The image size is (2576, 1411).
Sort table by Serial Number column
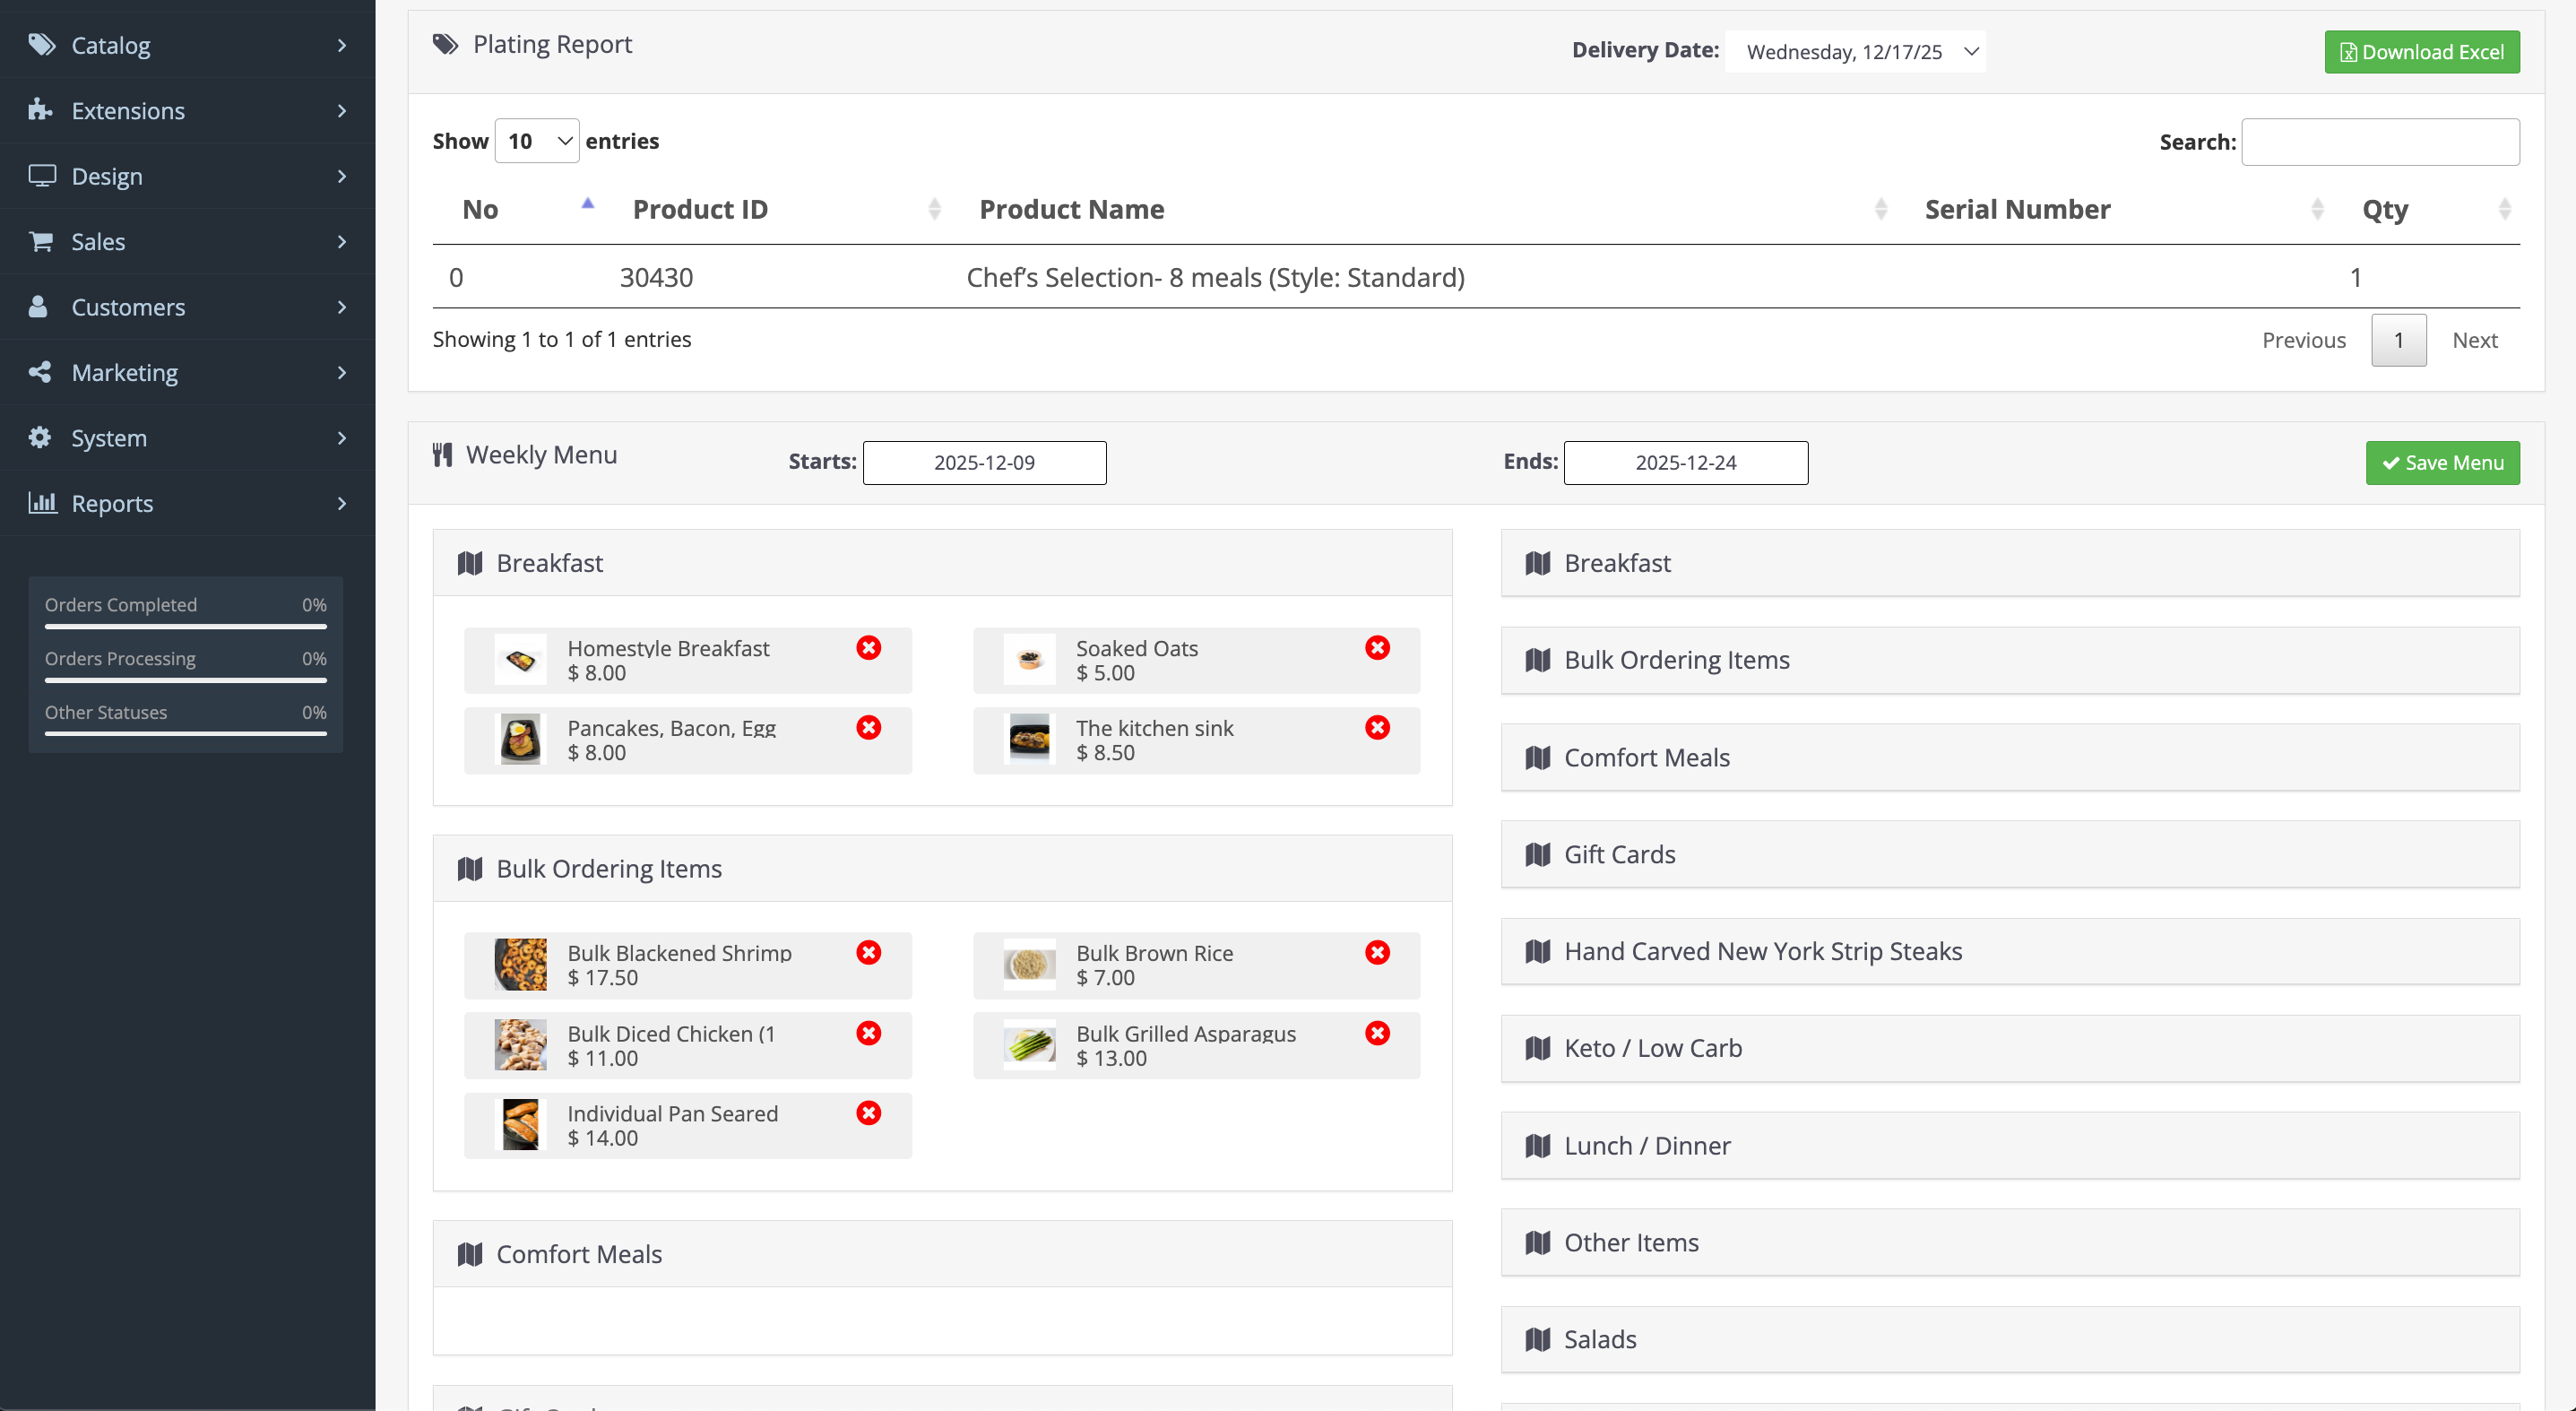[x=2017, y=210]
